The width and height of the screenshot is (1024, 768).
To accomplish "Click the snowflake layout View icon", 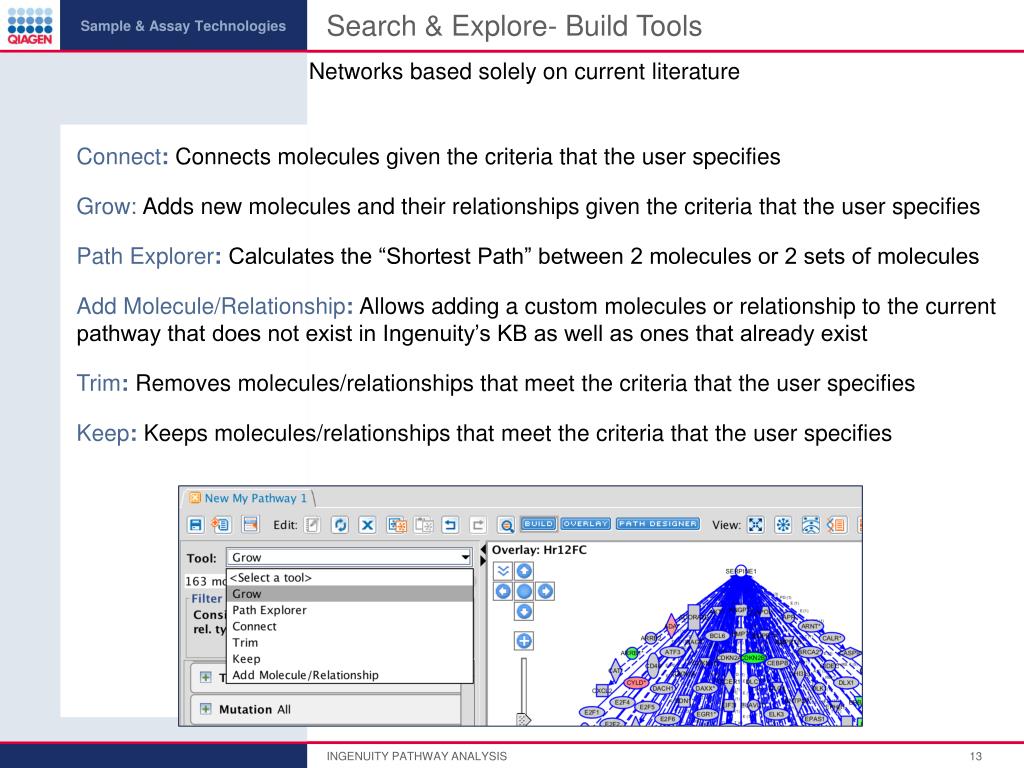I will (x=783, y=524).
